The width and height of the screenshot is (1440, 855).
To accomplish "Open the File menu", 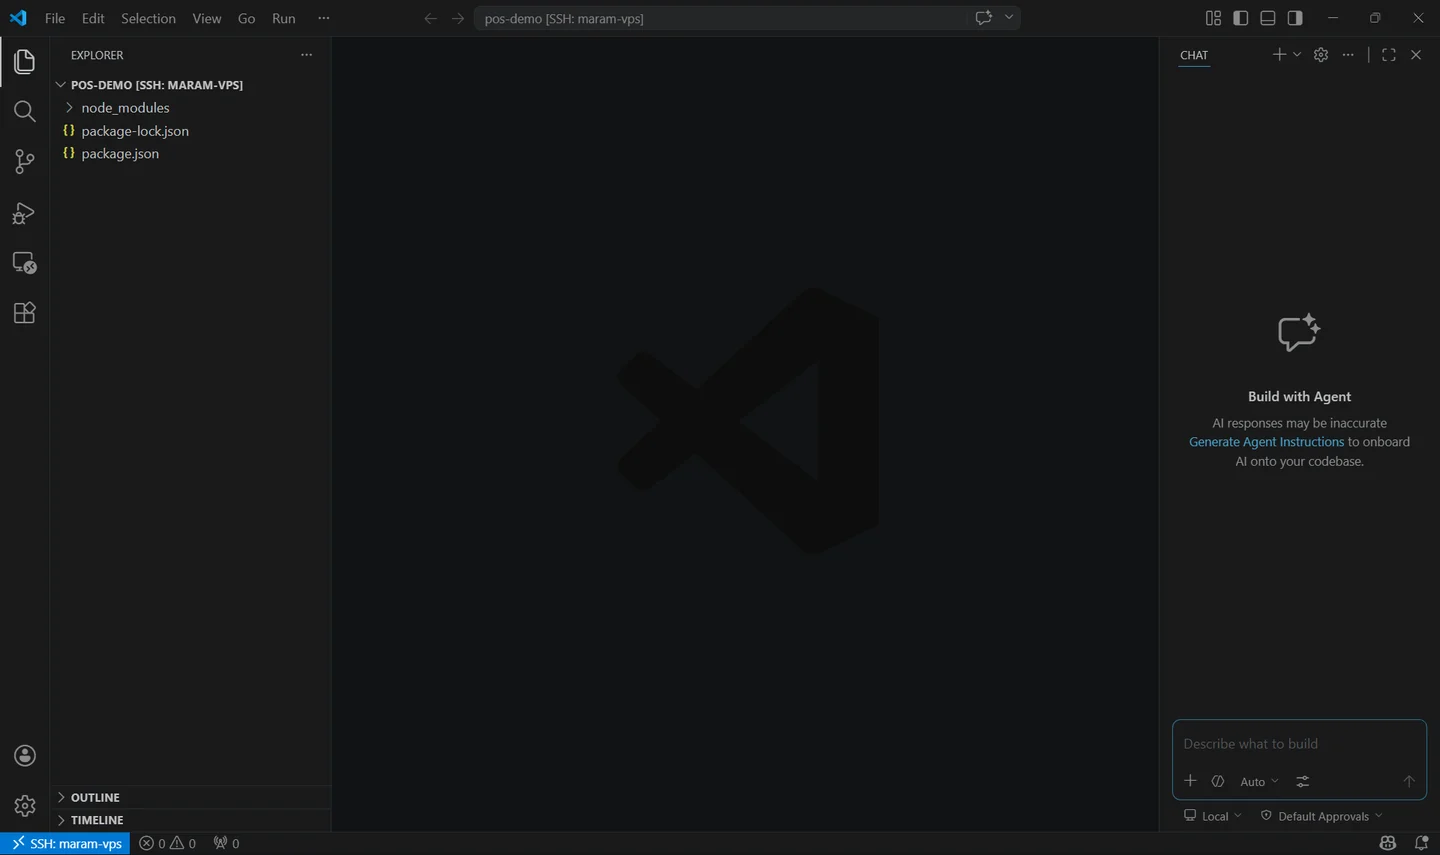I will tap(55, 18).
